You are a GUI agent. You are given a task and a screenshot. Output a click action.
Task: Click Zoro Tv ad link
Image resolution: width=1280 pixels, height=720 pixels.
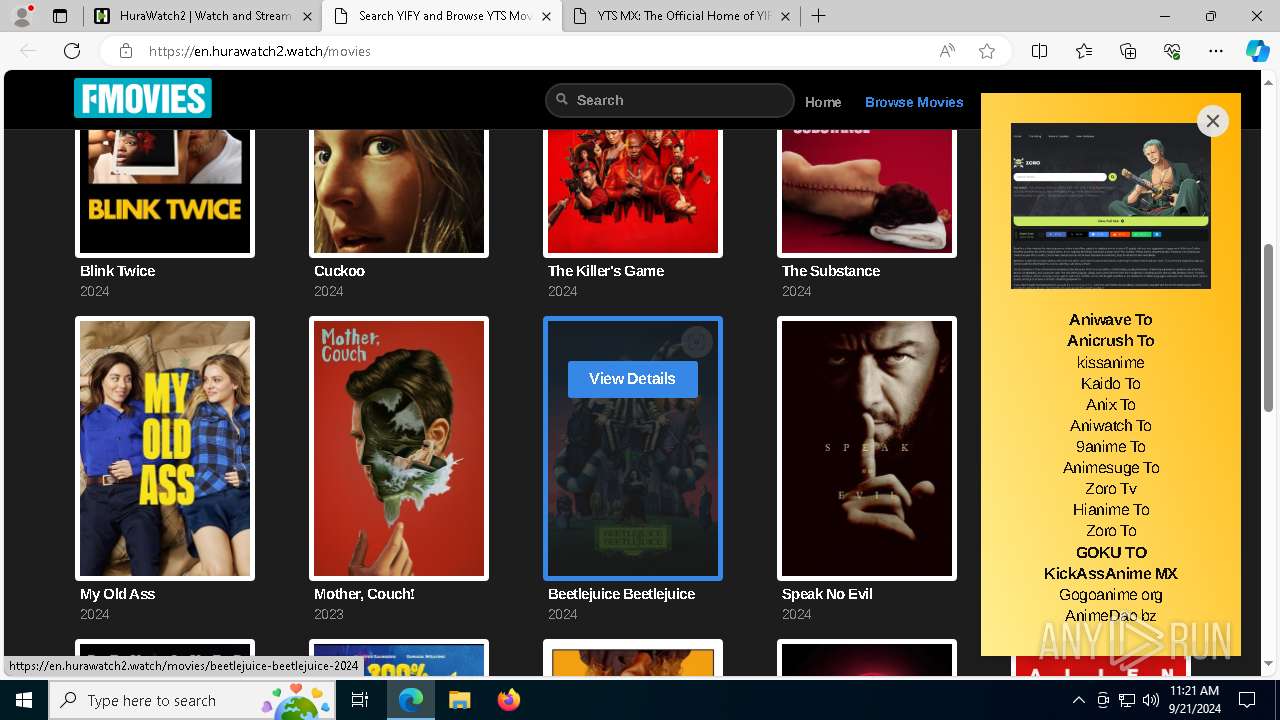(x=1110, y=489)
